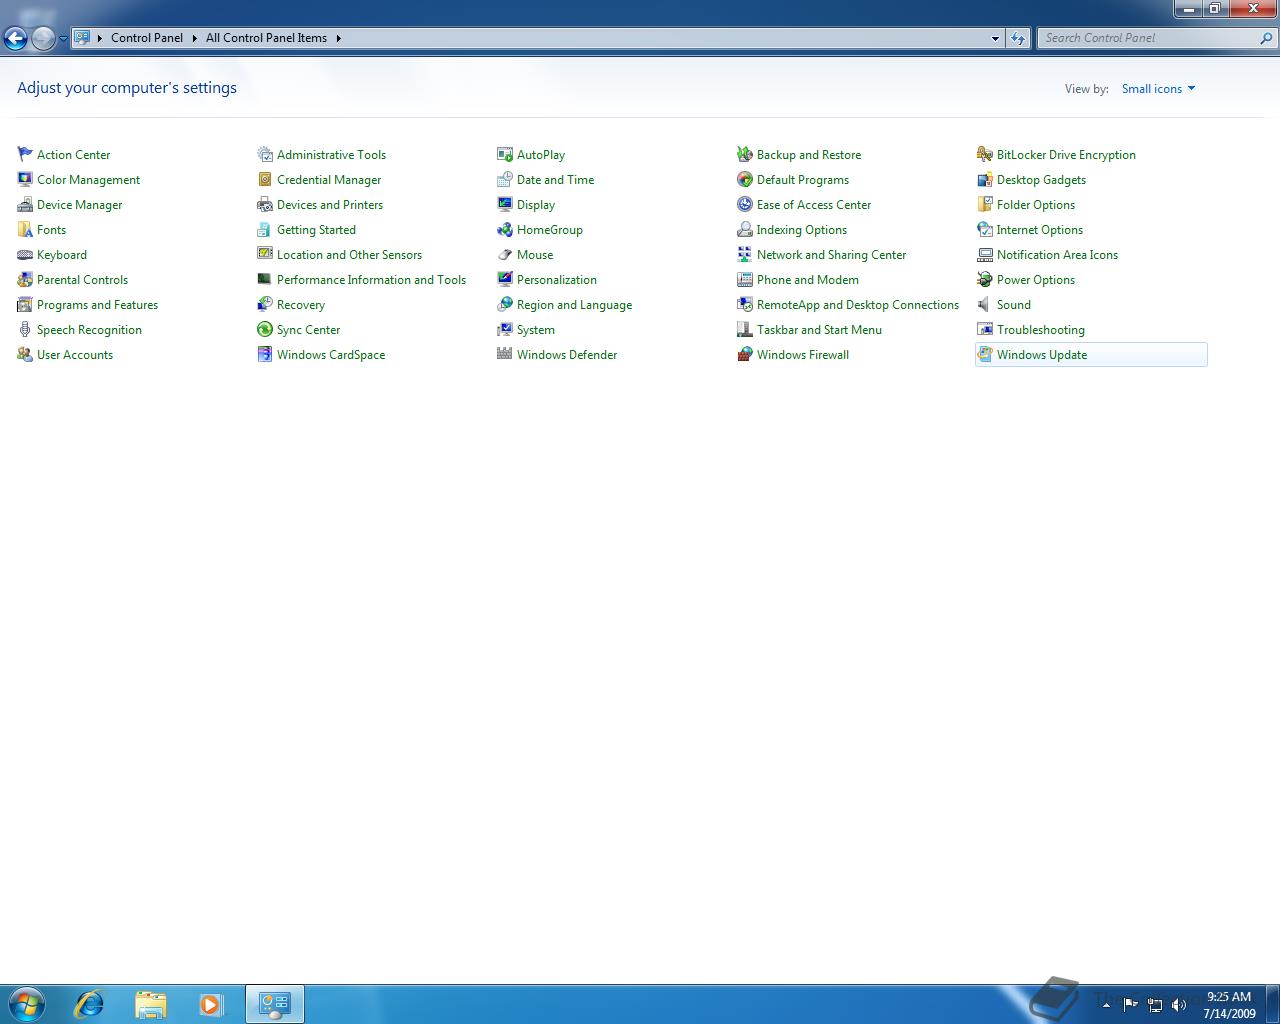Open Personalization settings
Screen dimensions: 1280x1024
click(x=556, y=279)
